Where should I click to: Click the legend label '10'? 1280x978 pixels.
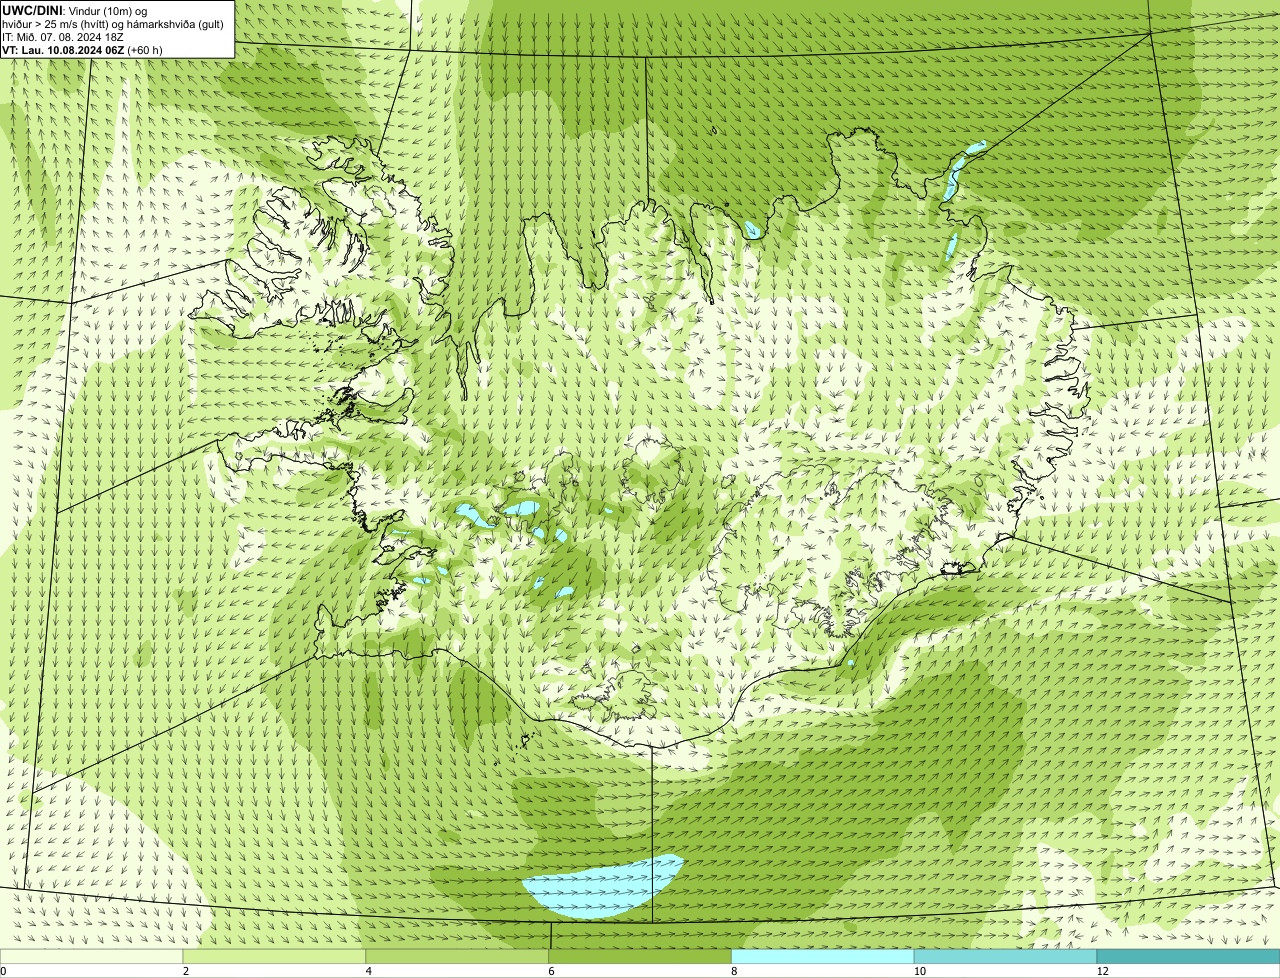pos(919,971)
